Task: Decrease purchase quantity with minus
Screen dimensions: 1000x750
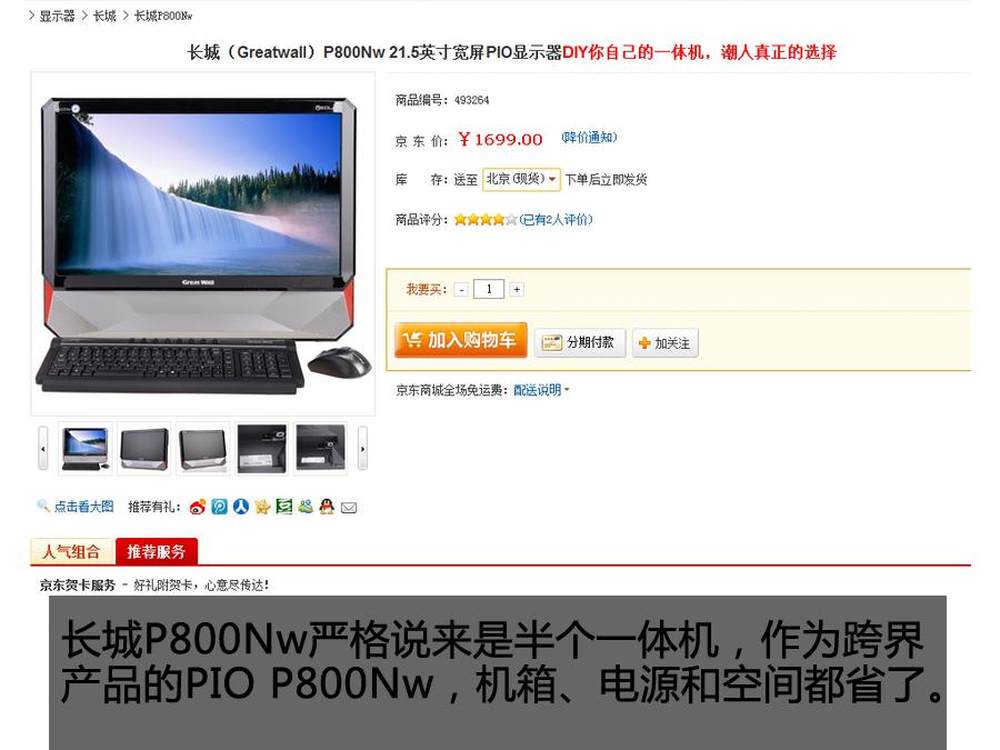Action: [x=462, y=290]
